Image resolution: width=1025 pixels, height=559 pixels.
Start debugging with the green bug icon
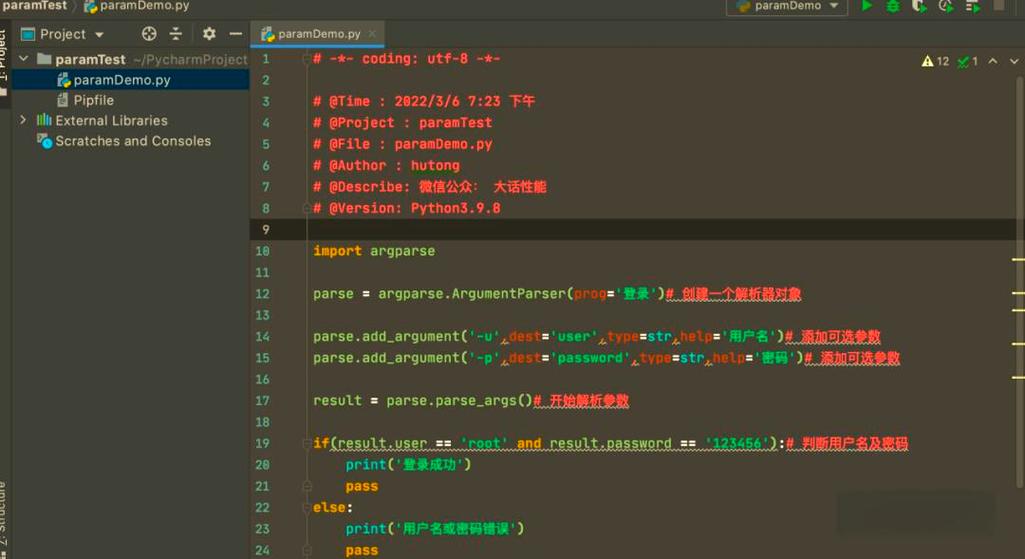tap(892, 6)
